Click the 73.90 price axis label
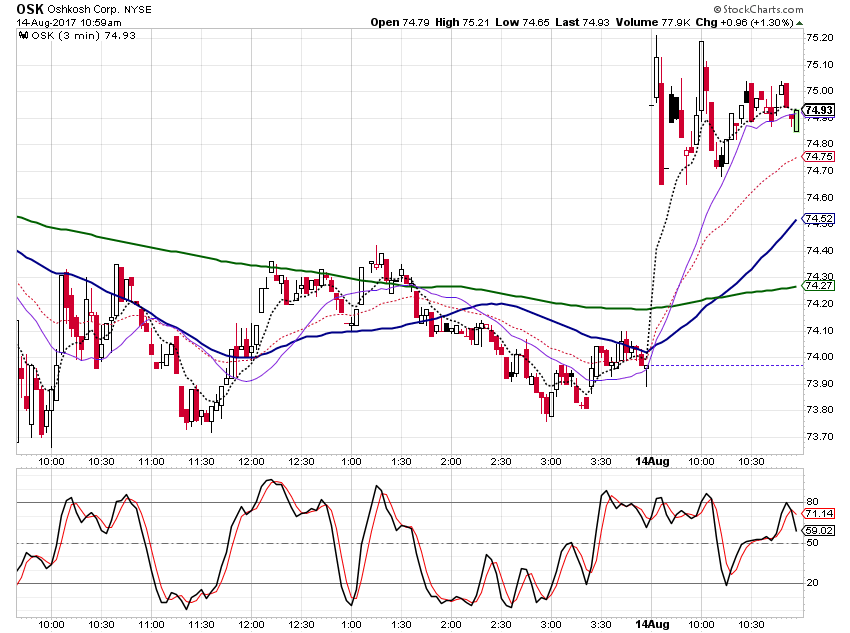Screen dimensions: 850x633 tap(820, 384)
